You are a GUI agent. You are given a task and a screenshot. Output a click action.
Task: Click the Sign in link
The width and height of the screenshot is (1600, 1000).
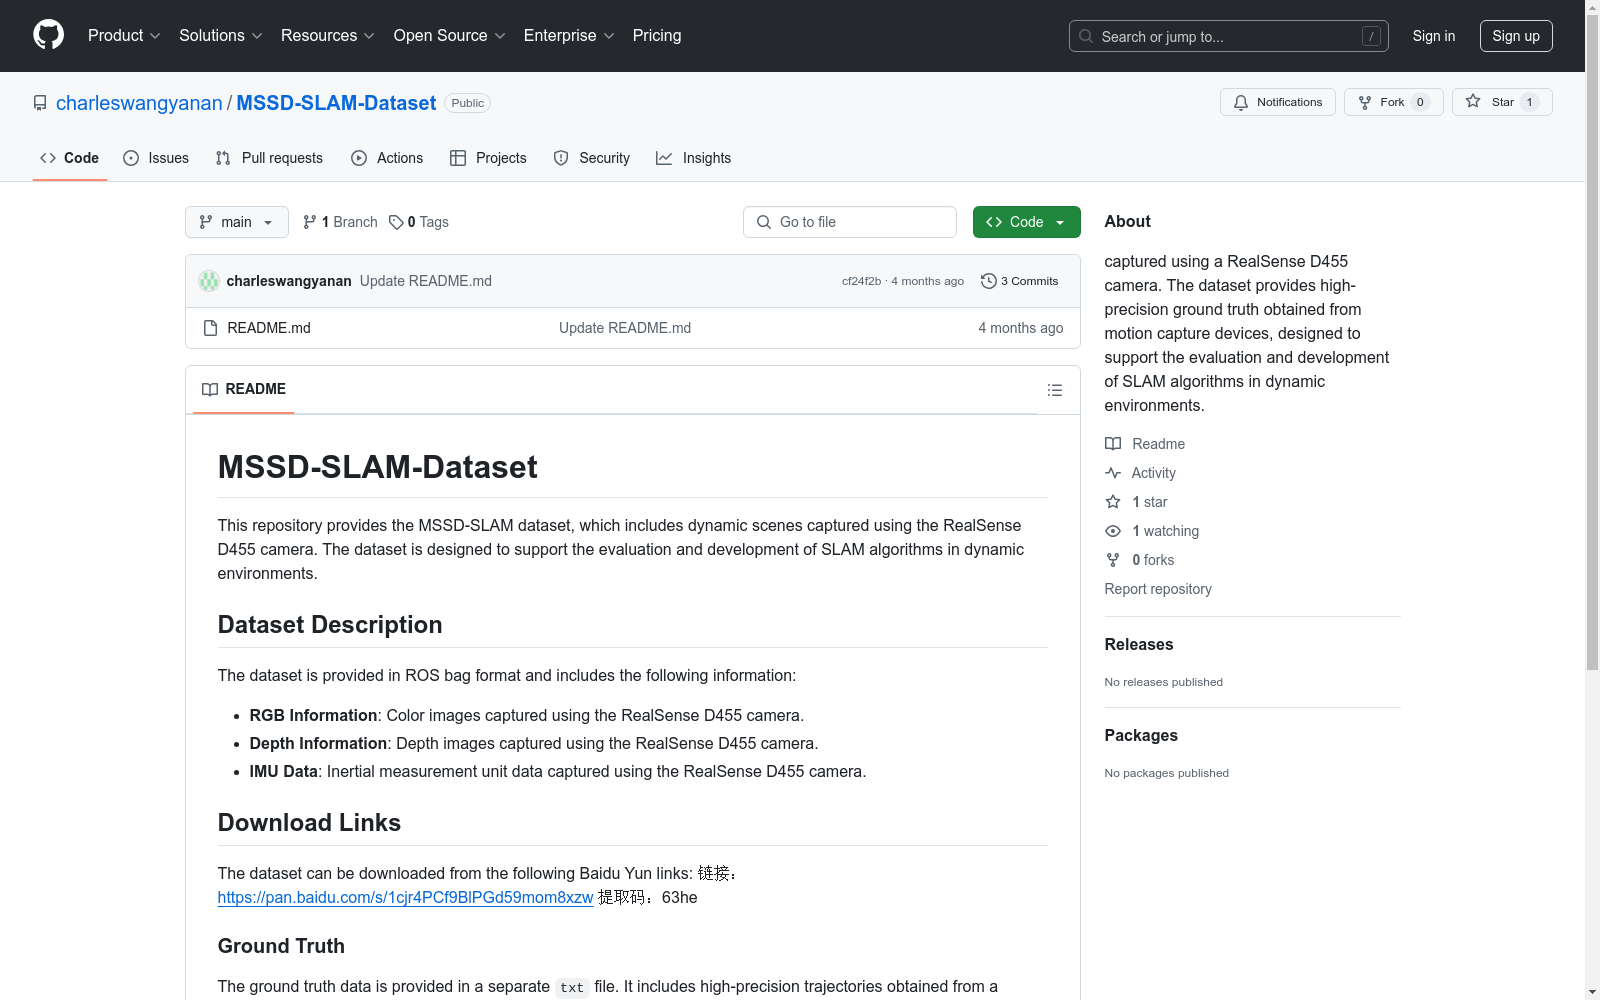click(1434, 36)
